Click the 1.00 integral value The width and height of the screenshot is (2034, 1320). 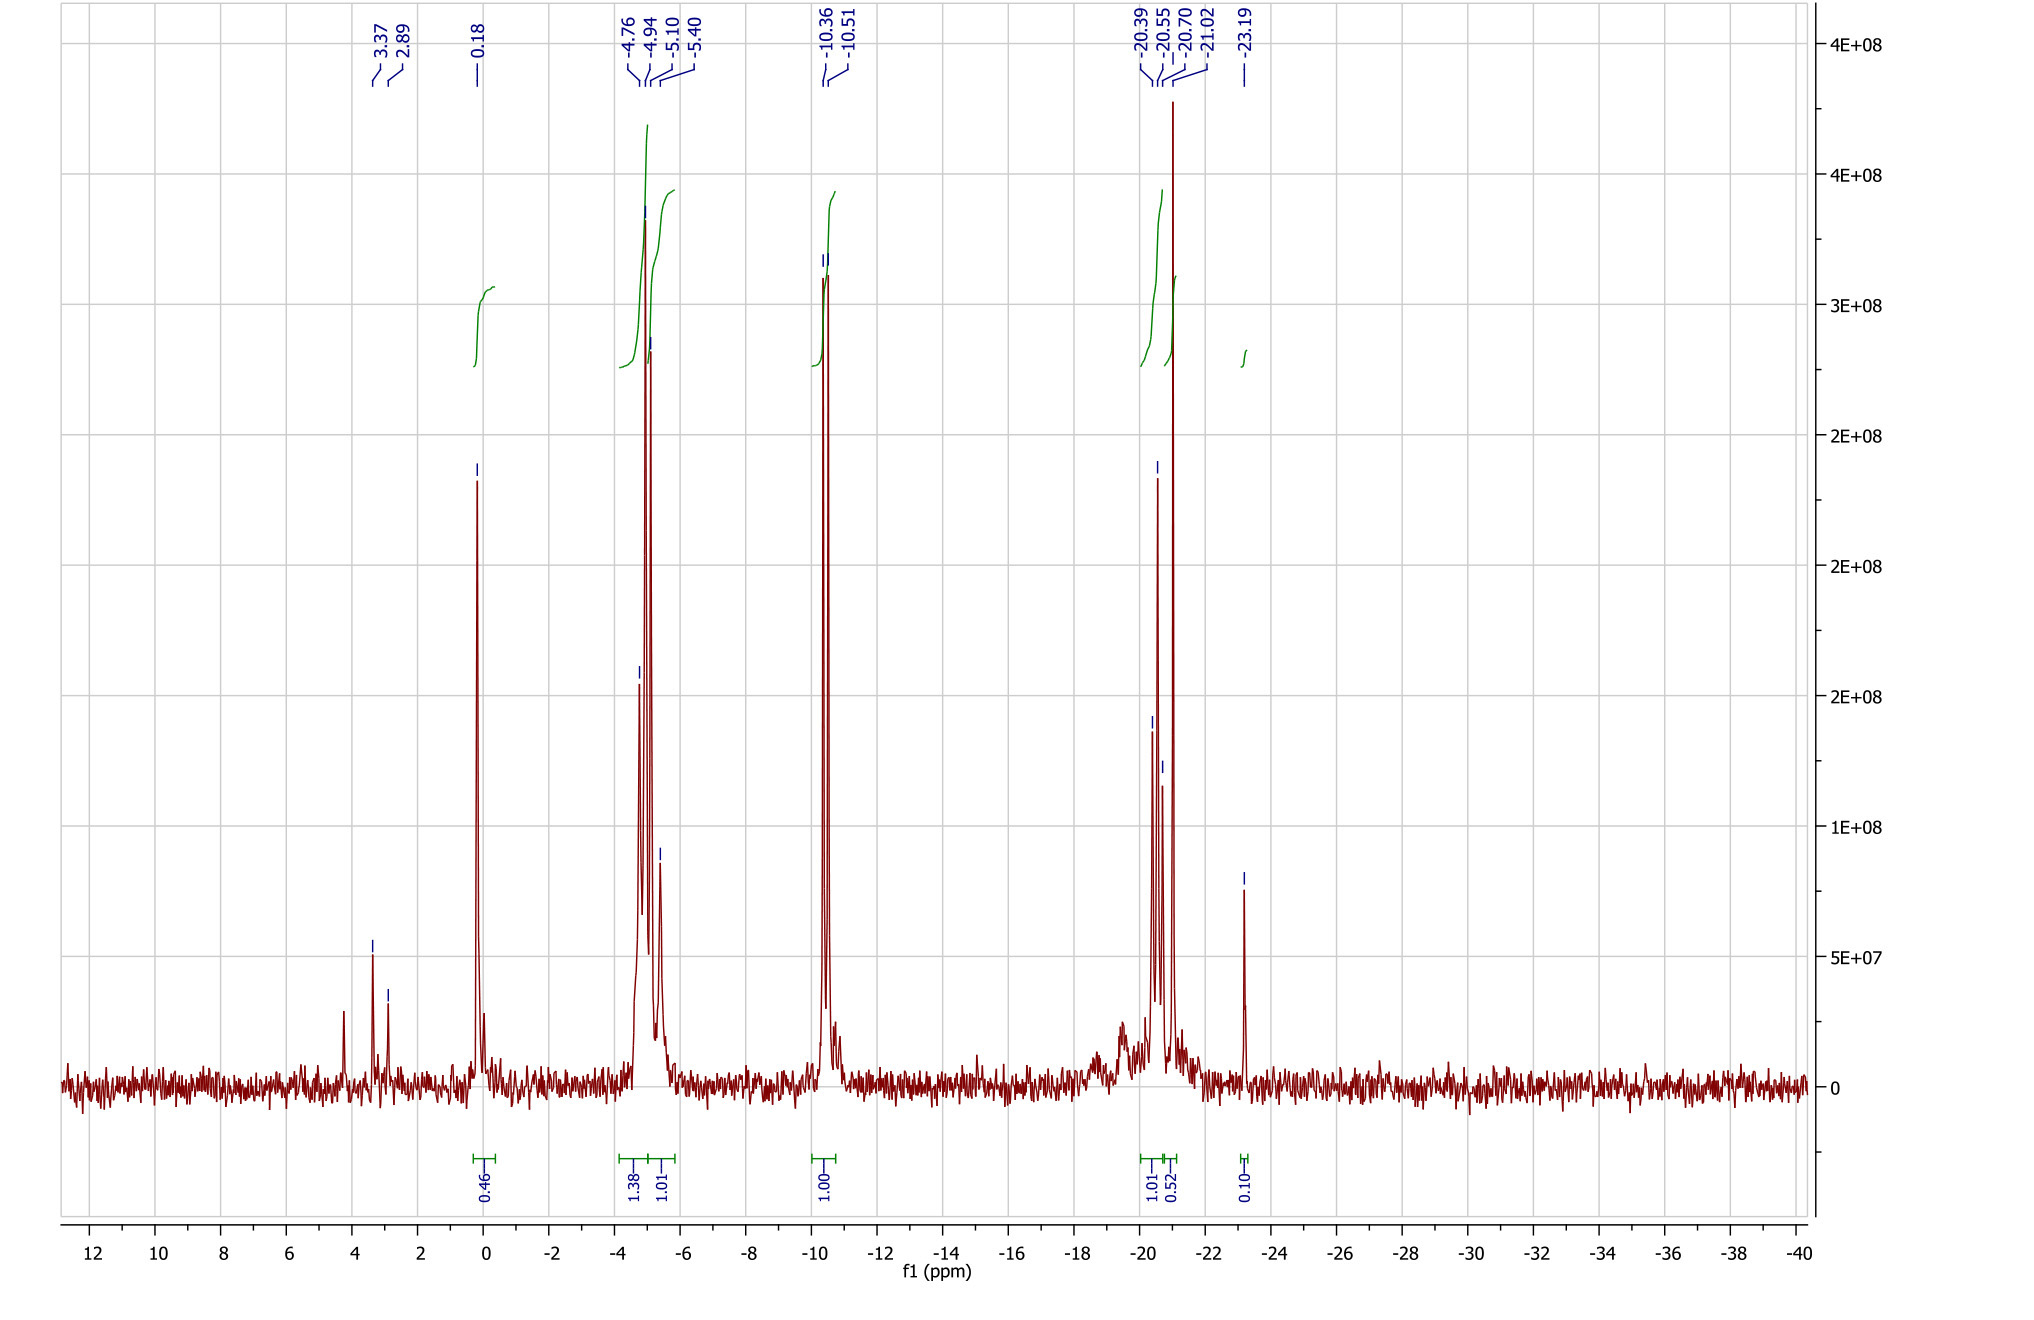[824, 1186]
